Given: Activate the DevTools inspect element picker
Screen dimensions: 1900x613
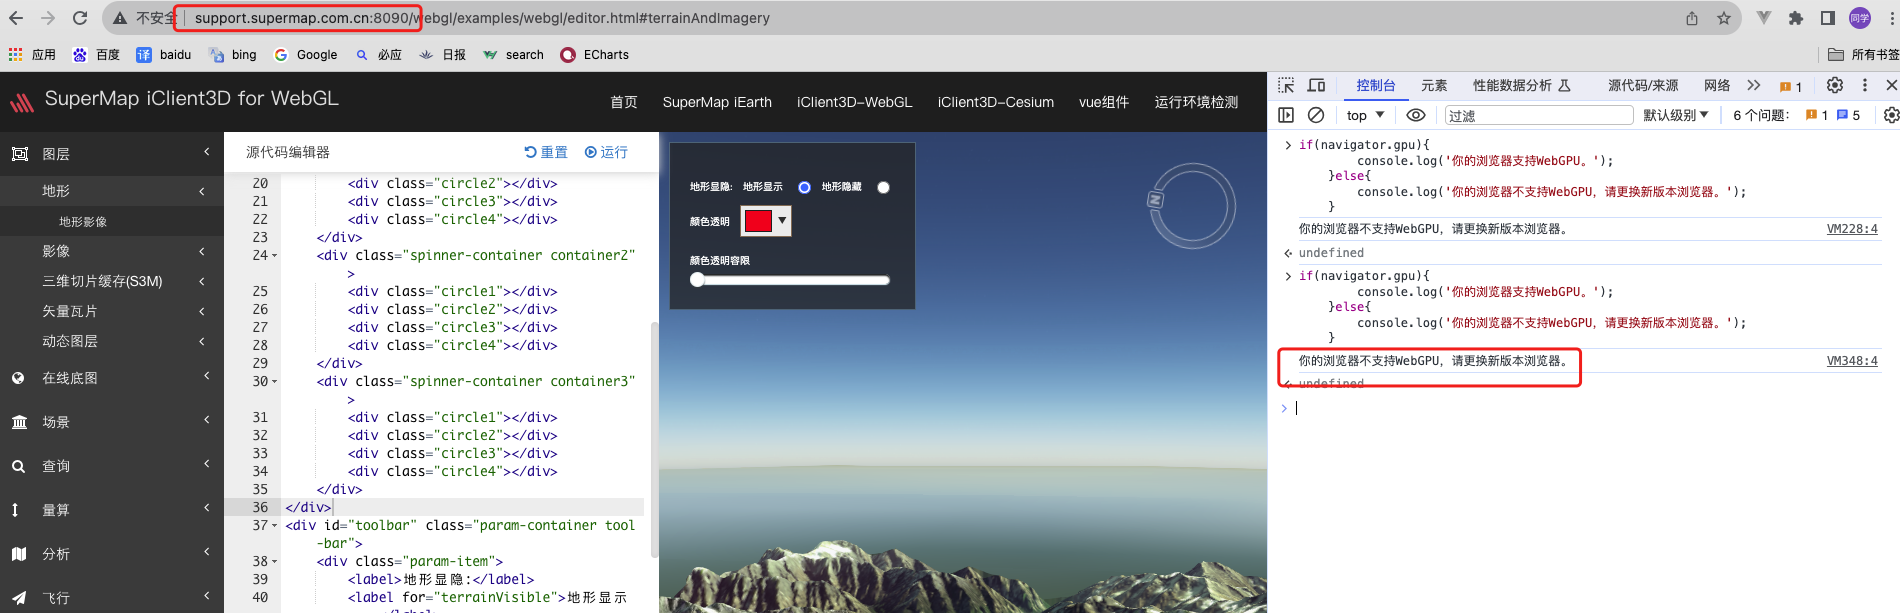Looking at the screenshot, I should pyautogui.click(x=1286, y=86).
